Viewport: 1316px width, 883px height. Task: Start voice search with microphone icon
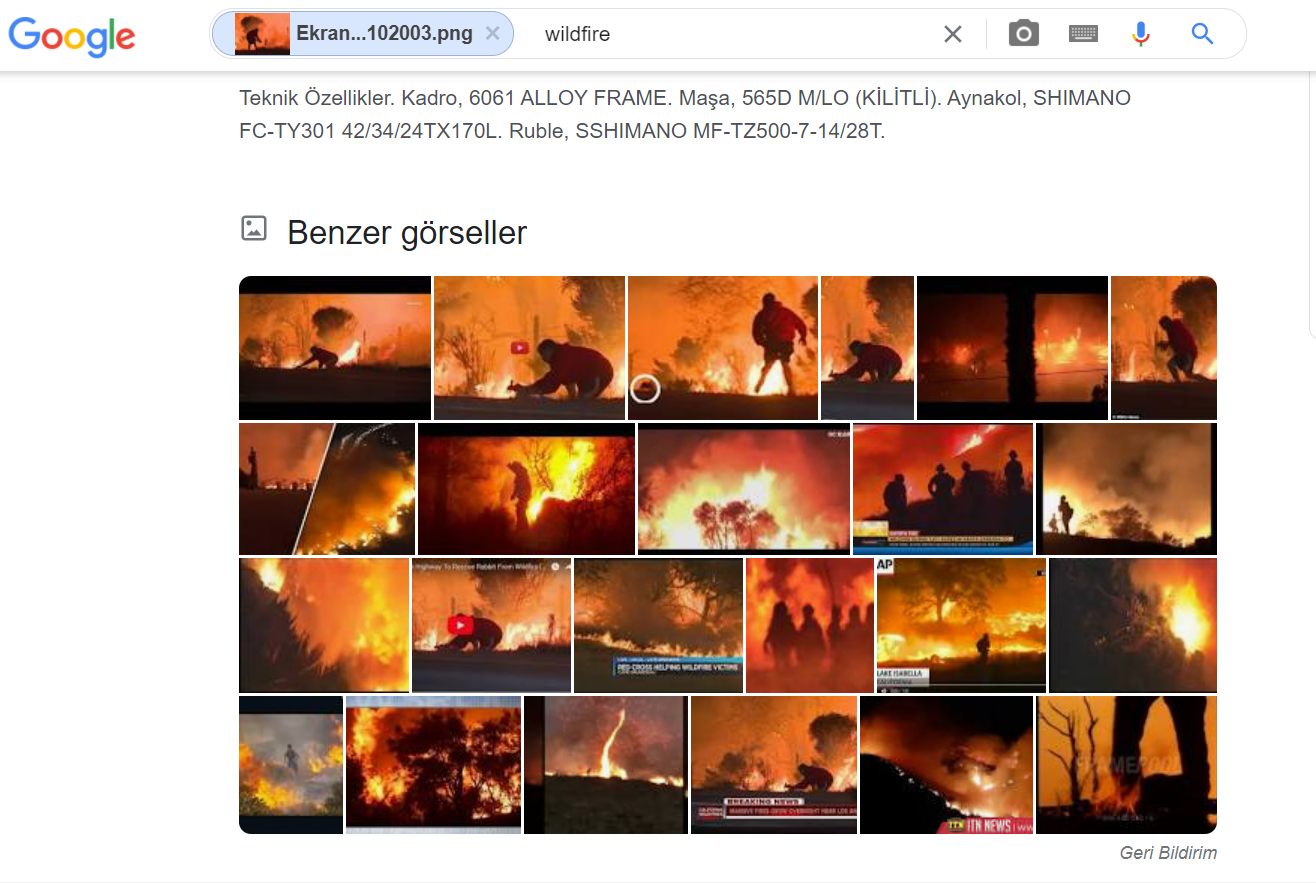coord(1141,34)
